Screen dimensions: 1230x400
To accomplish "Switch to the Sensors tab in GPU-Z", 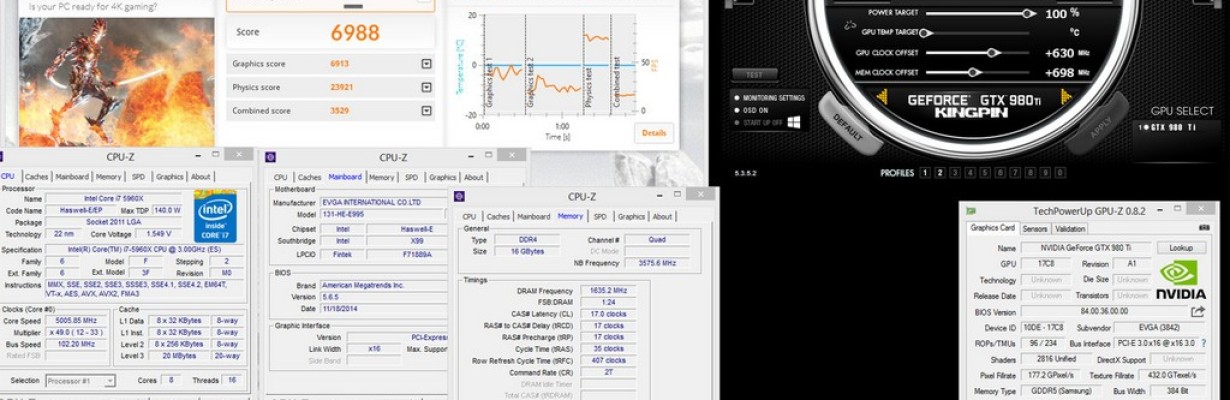I will coord(1035,228).
